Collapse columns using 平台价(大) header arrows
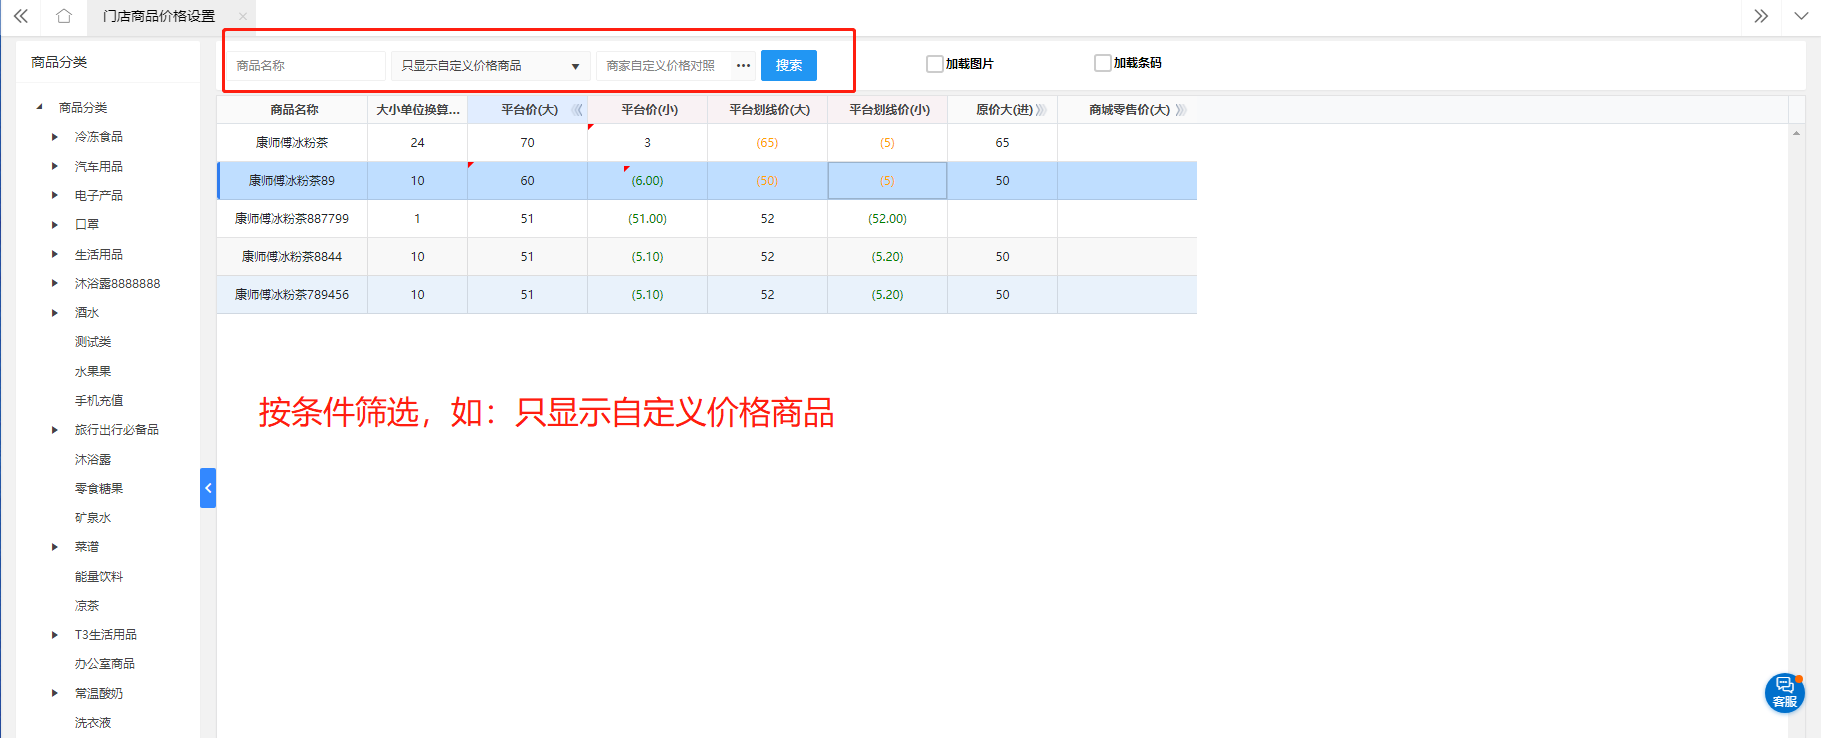Viewport: 1821px width, 738px height. [577, 110]
